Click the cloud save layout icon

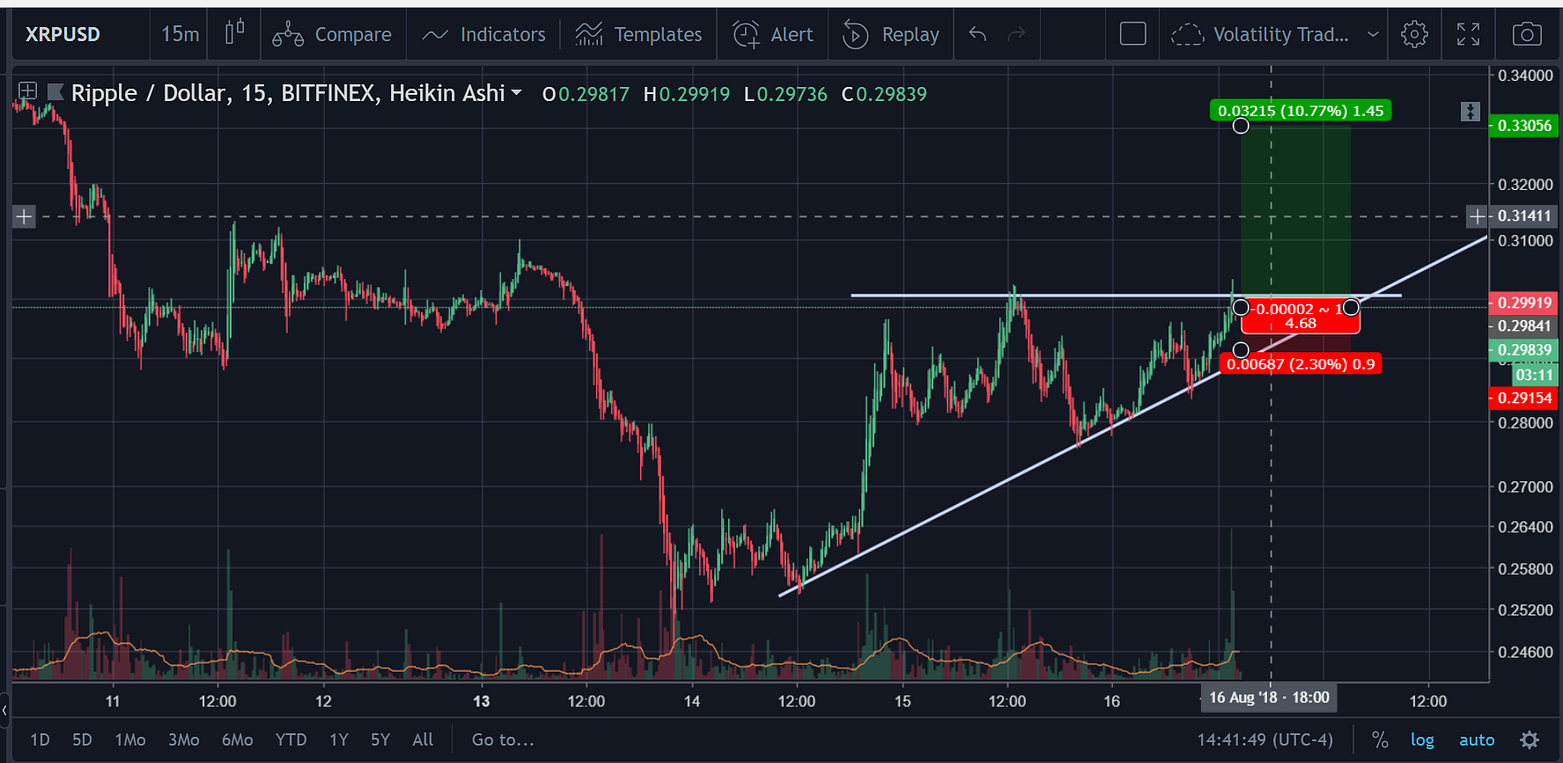tap(1188, 34)
